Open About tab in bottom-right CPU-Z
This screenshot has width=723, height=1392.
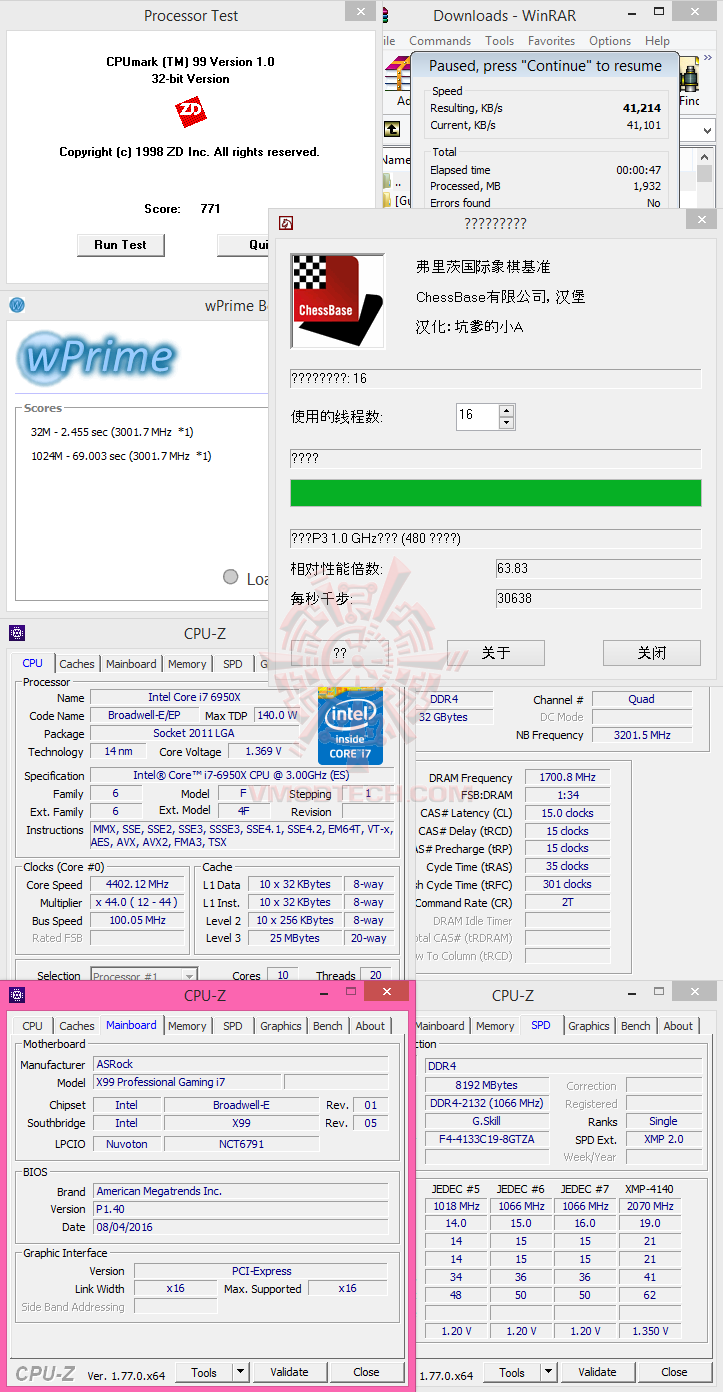[x=678, y=1026]
